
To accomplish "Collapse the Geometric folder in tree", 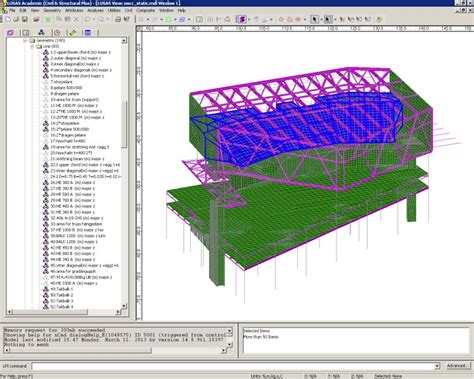I will point(25,40).
